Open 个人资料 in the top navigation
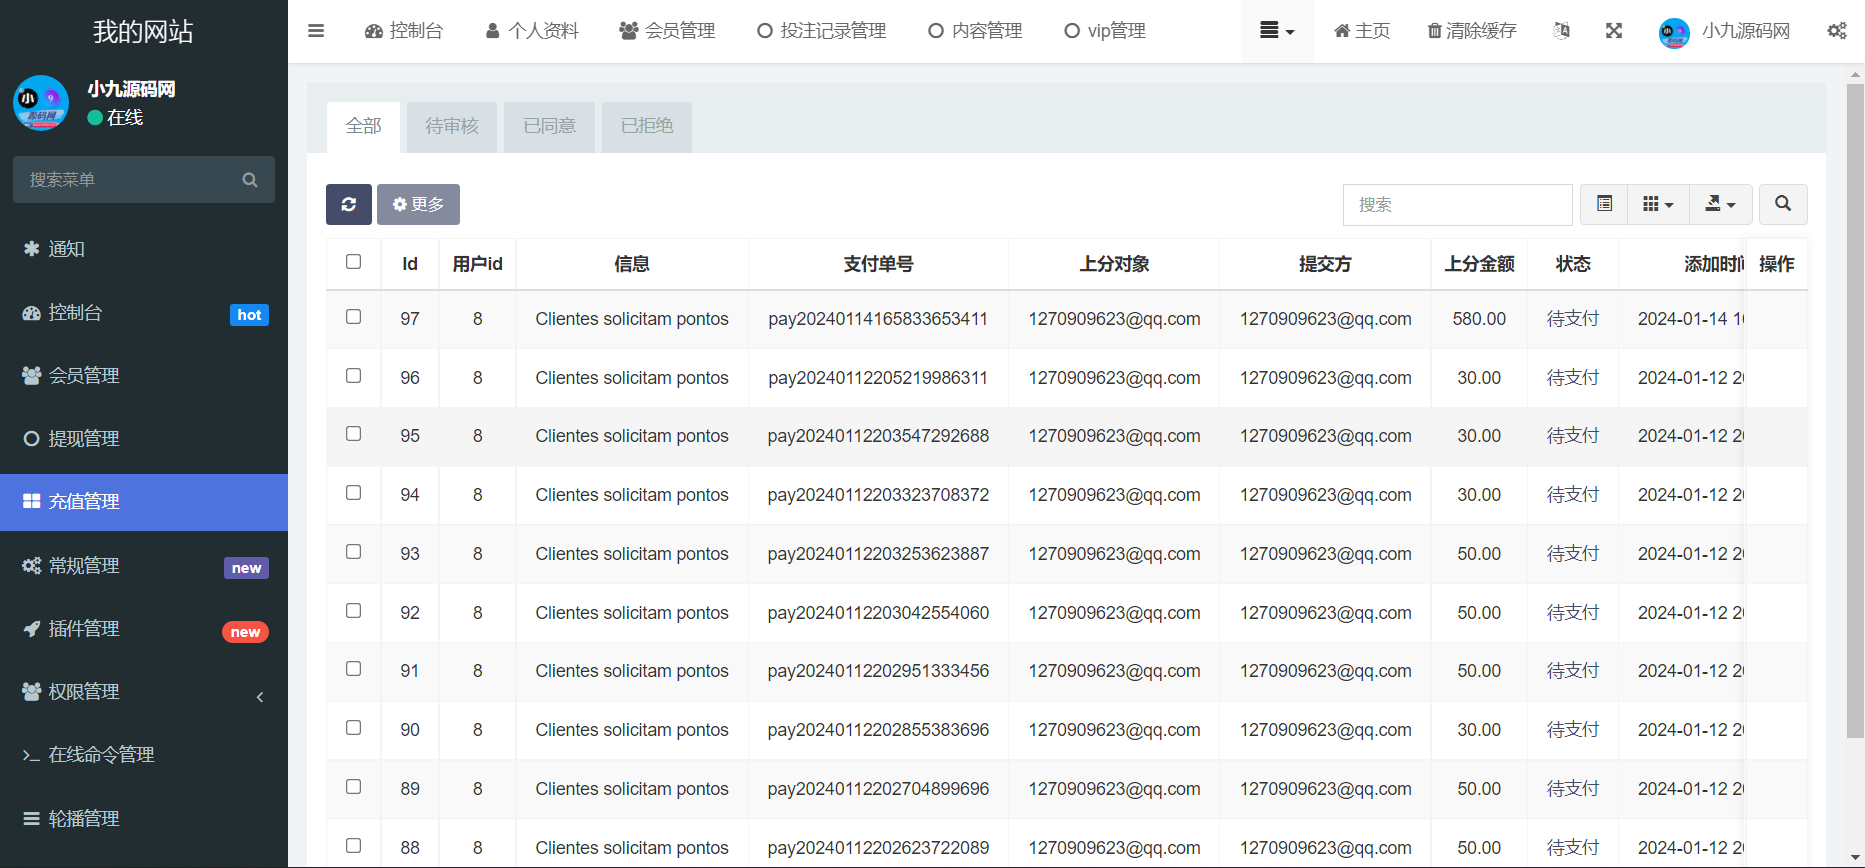The width and height of the screenshot is (1865, 868). click(x=532, y=31)
